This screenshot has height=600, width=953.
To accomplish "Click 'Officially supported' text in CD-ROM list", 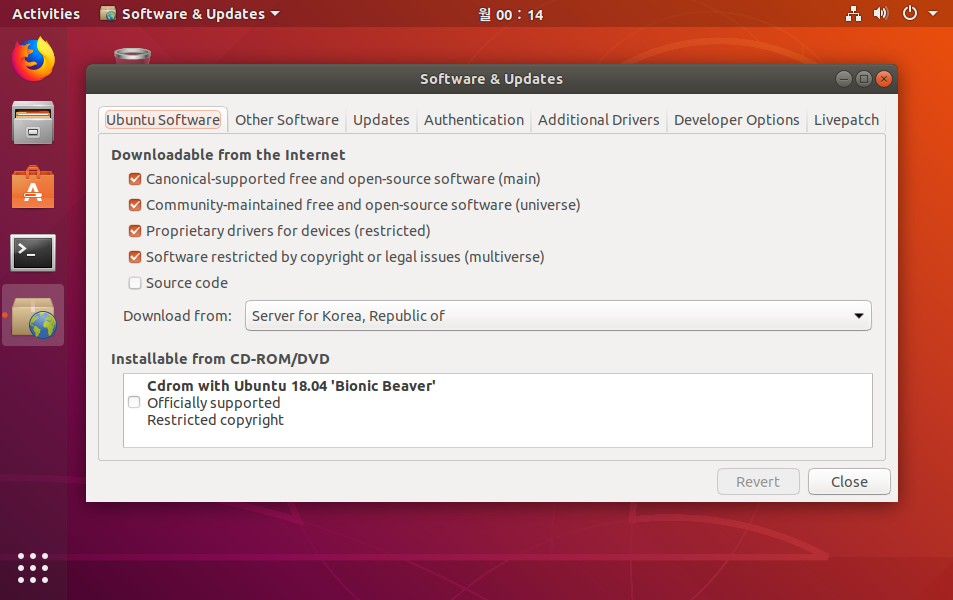I will click(x=213, y=403).
